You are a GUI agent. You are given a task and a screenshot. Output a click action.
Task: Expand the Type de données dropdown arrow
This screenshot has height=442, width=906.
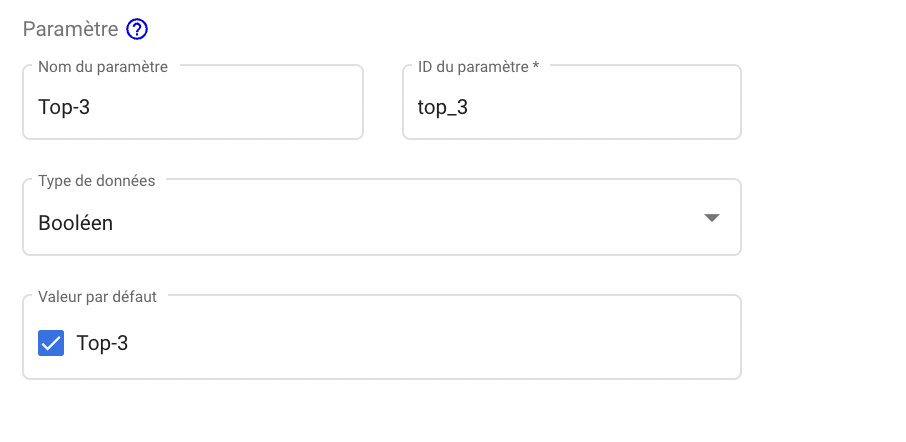pyautogui.click(x=712, y=218)
